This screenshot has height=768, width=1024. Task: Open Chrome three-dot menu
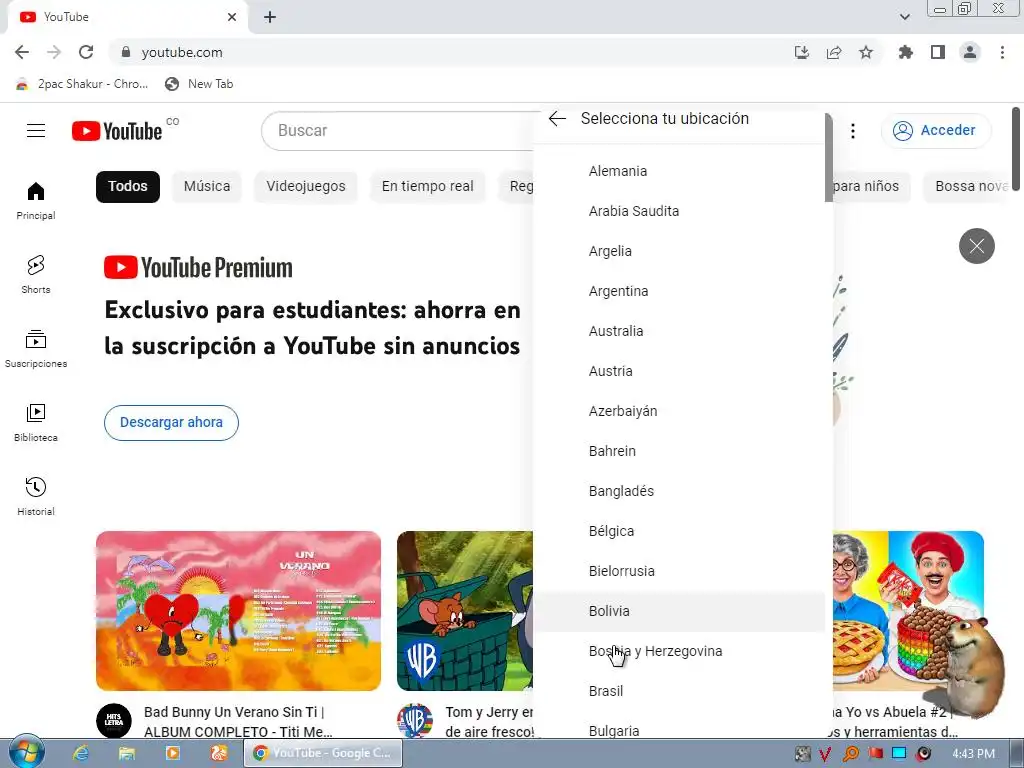pyautogui.click(x=1002, y=52)
